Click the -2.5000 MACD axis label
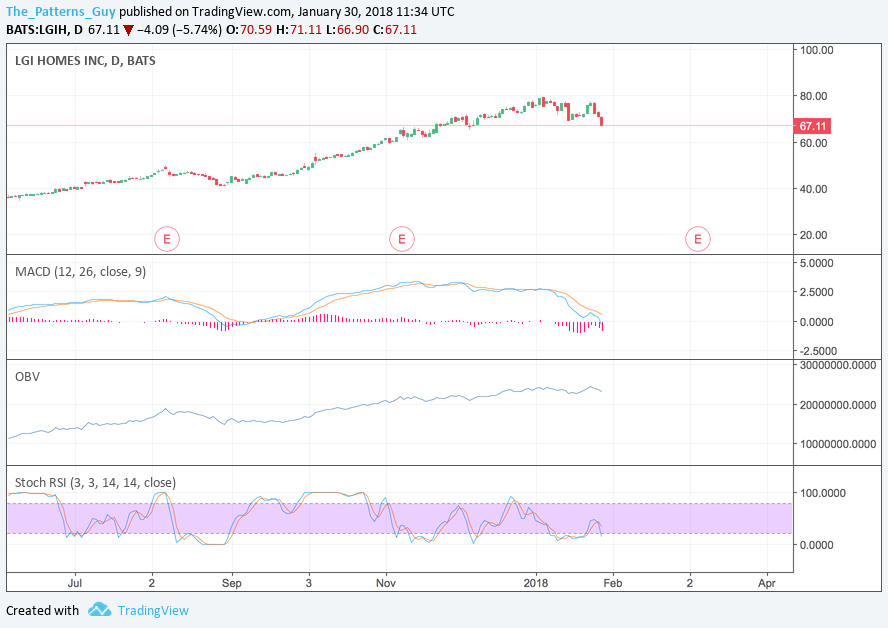 pyautogui.click(x=818, y=351)
